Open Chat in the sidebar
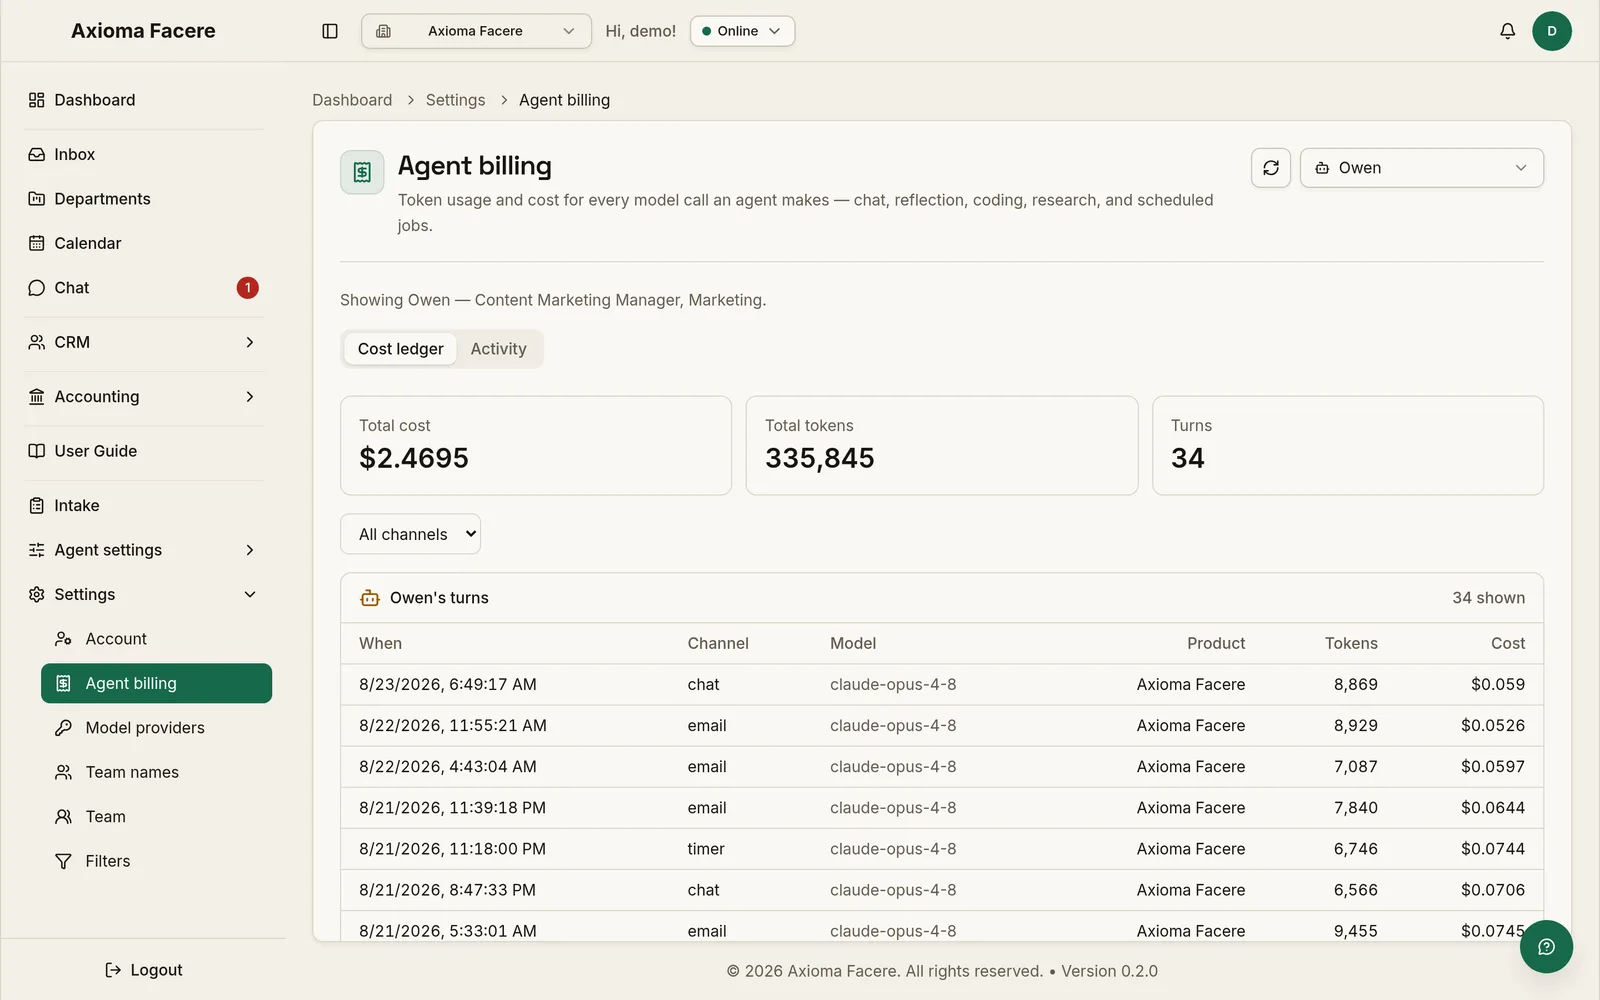 coord(145,288)
